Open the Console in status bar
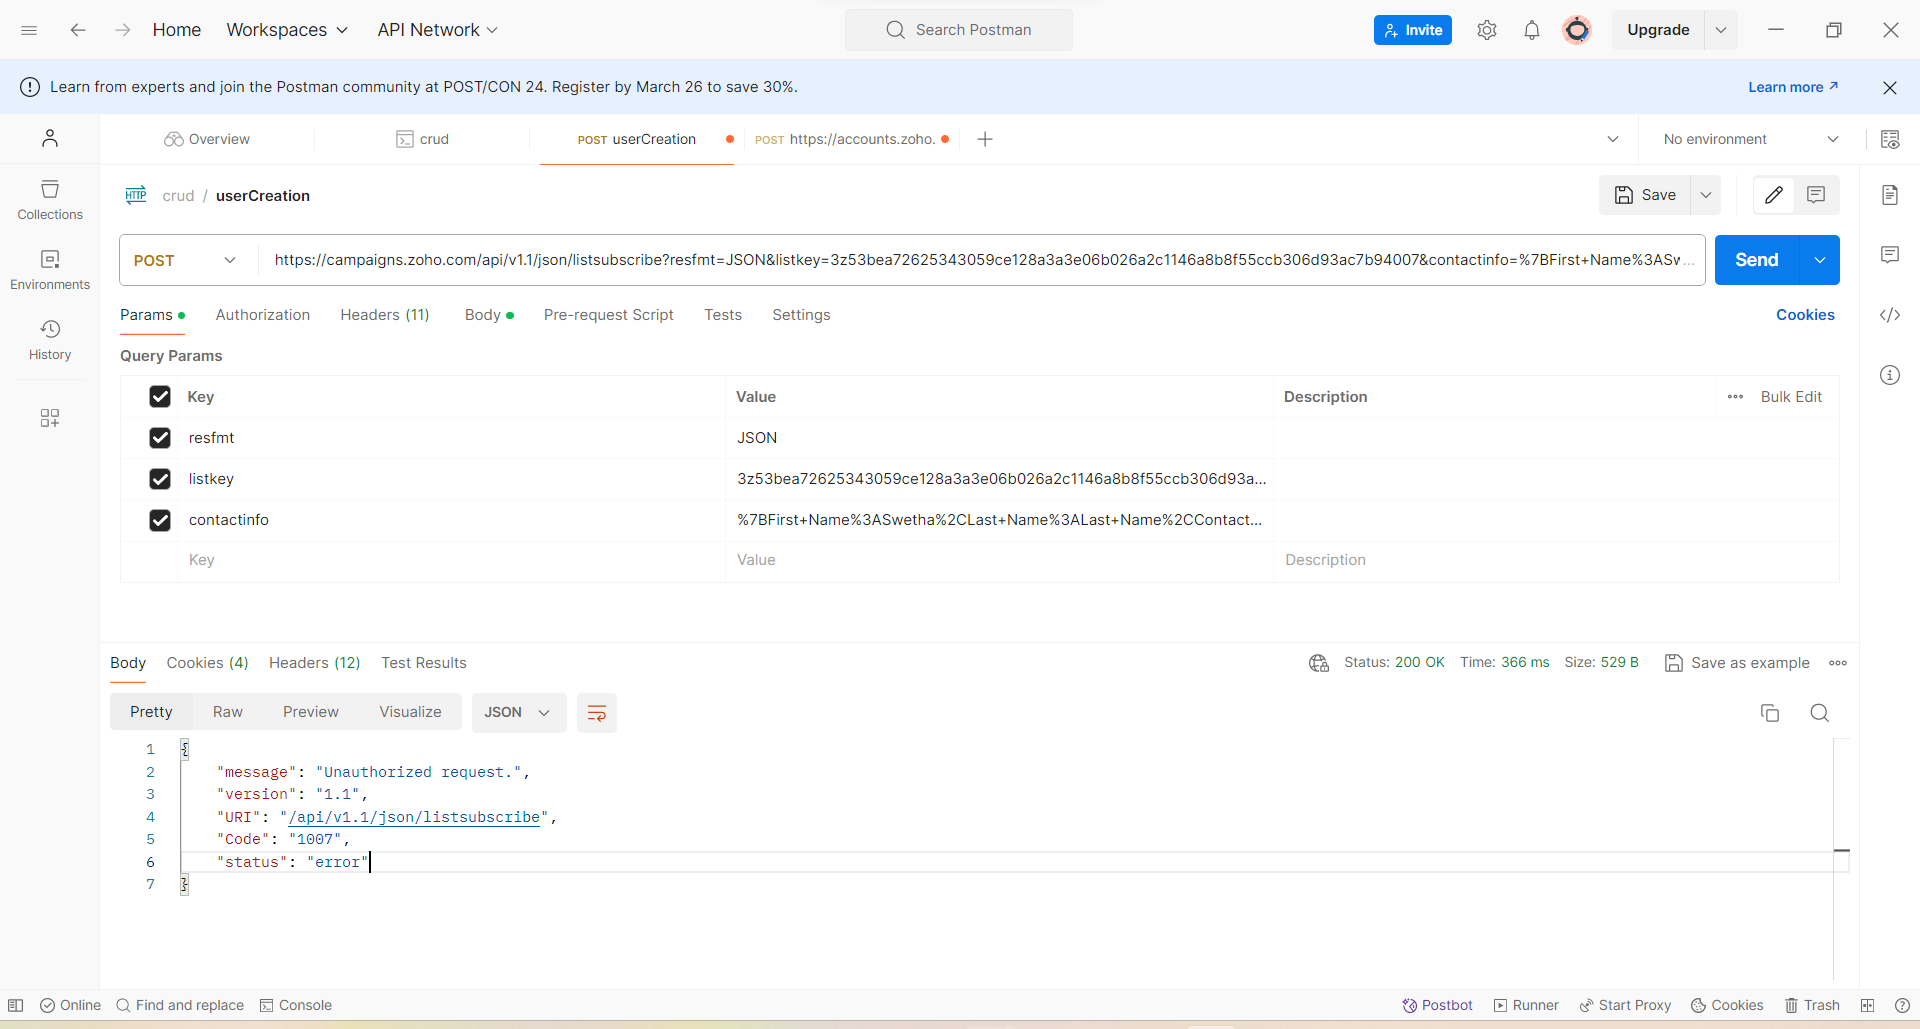The image size is (1920, 1029). tap(296, 1005)
